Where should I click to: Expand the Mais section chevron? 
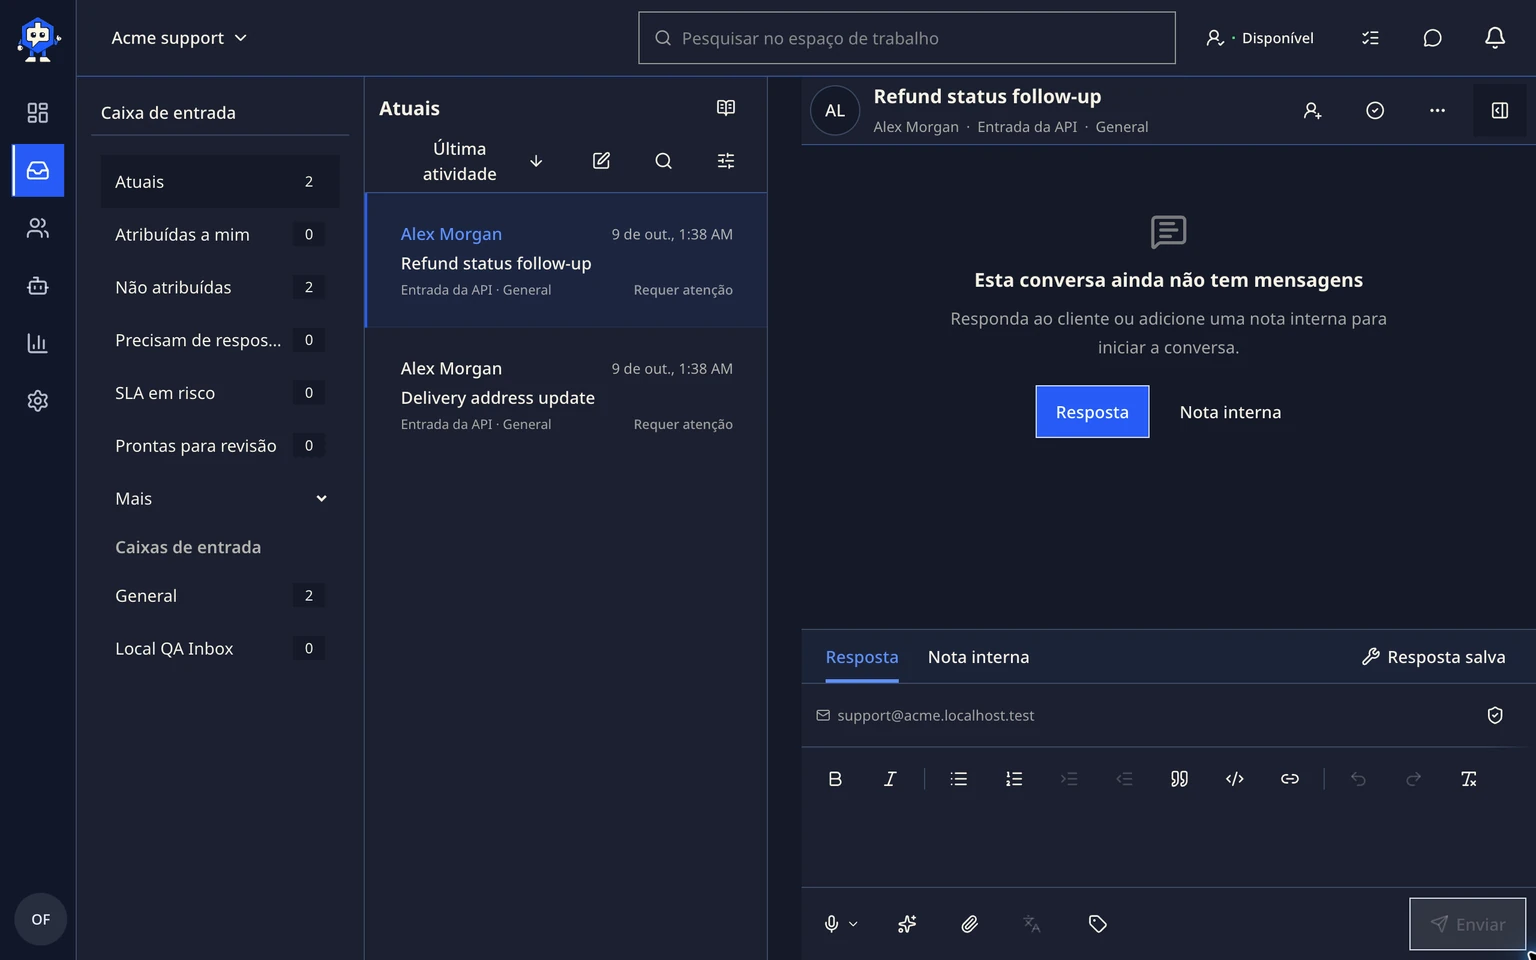pos(321,499)
